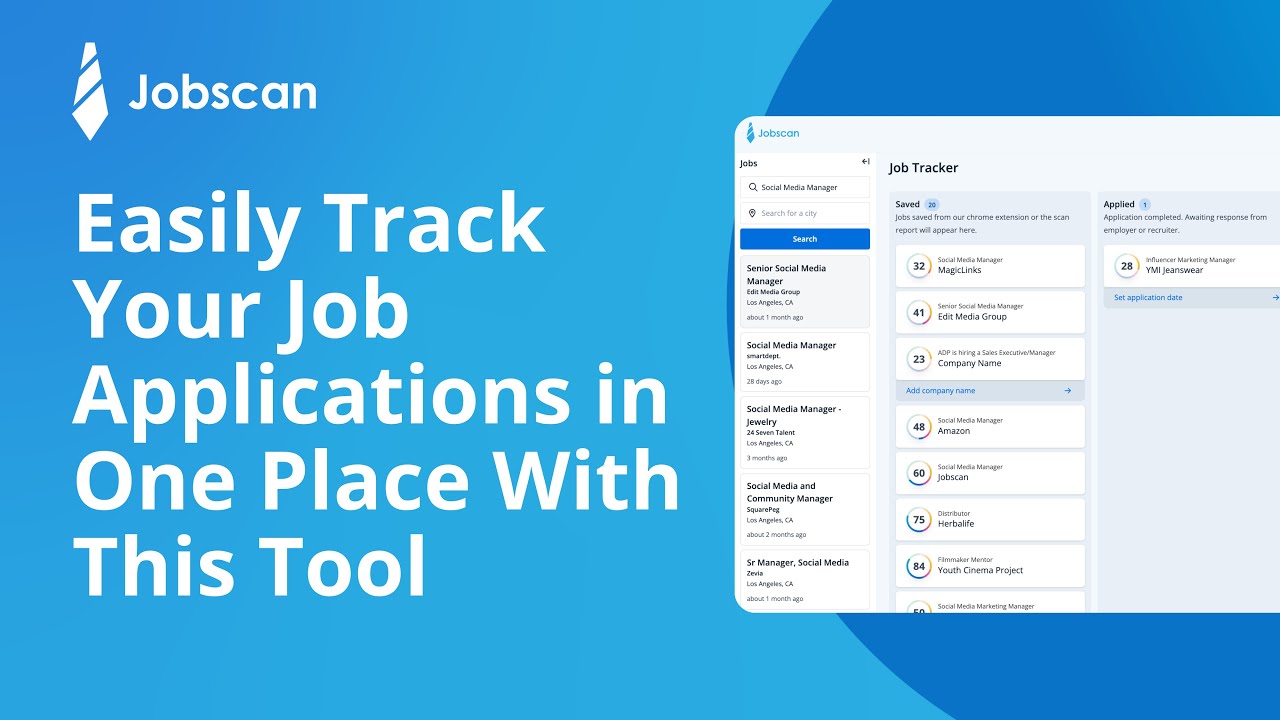Screen dimensions: 1280x720
Task: Click the 28 days ago timestamp
Action: pos(764,381)
